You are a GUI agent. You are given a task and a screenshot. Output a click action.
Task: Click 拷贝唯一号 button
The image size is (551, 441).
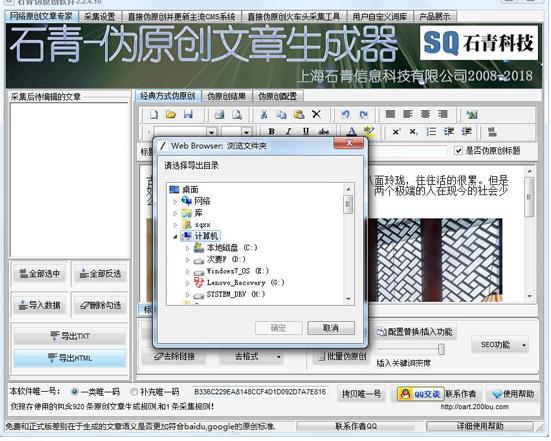(361, 394)
